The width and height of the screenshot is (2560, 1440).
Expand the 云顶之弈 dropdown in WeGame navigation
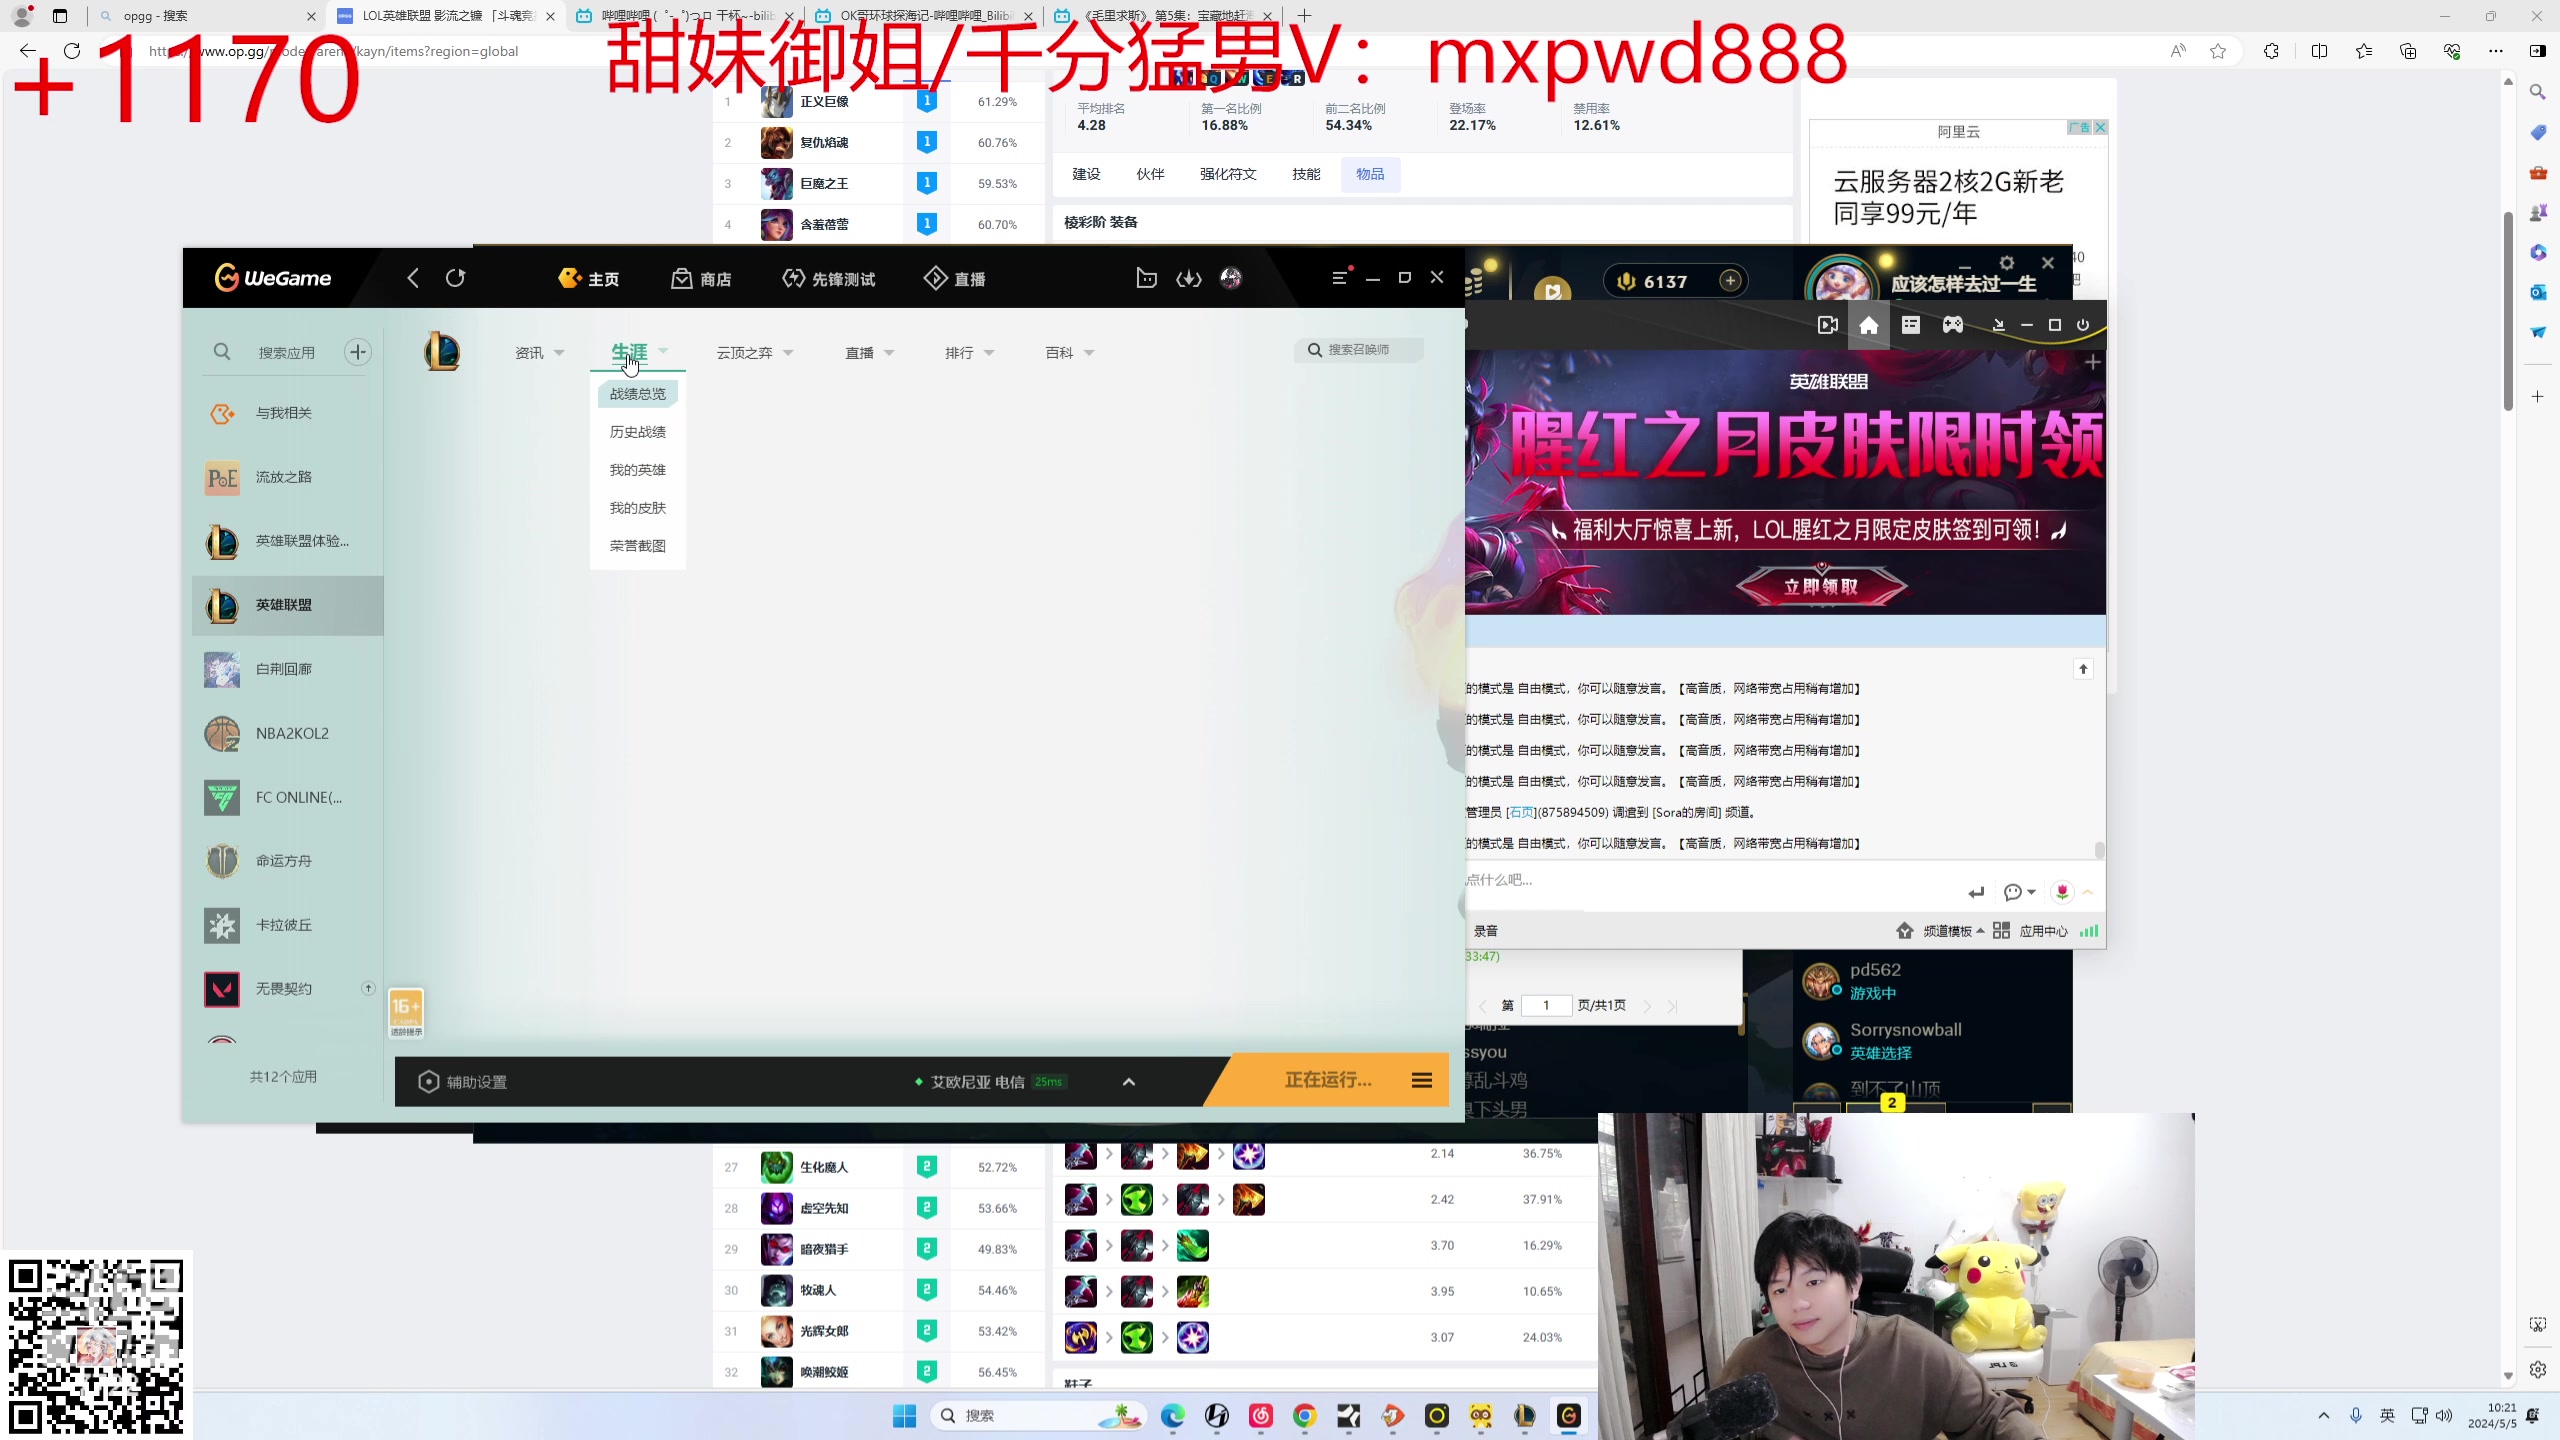(755, 352)
